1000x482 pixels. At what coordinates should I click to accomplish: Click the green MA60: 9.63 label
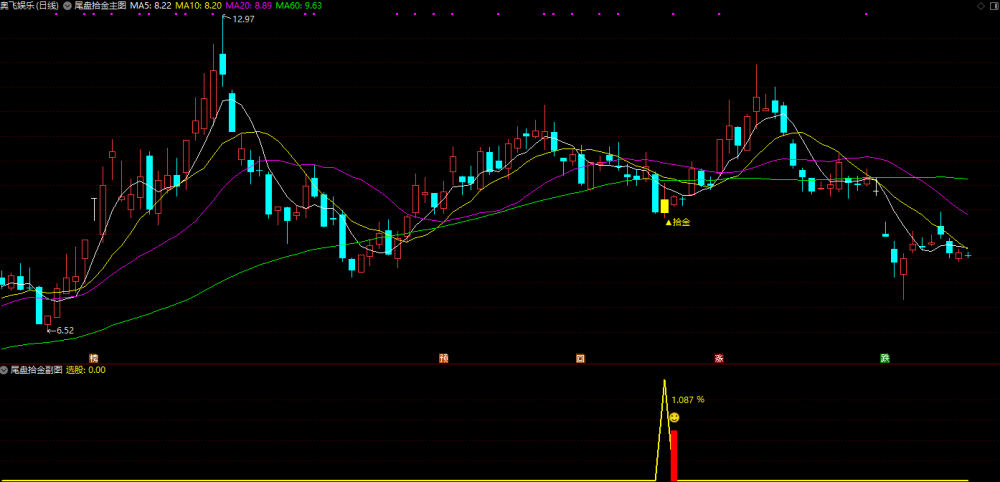point(298,5)
